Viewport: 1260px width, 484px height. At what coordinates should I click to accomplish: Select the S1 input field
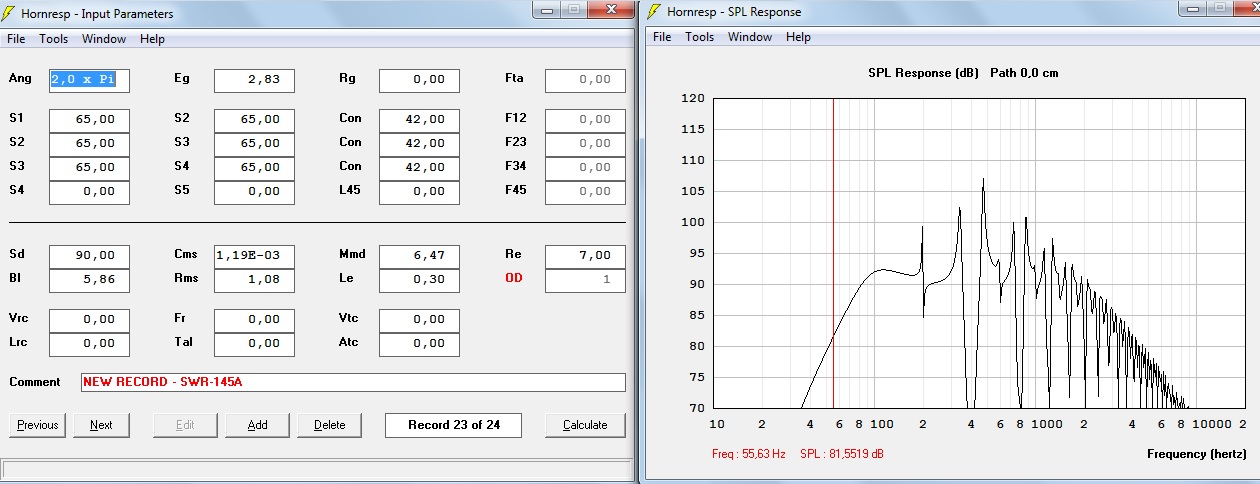coord(89,119)
